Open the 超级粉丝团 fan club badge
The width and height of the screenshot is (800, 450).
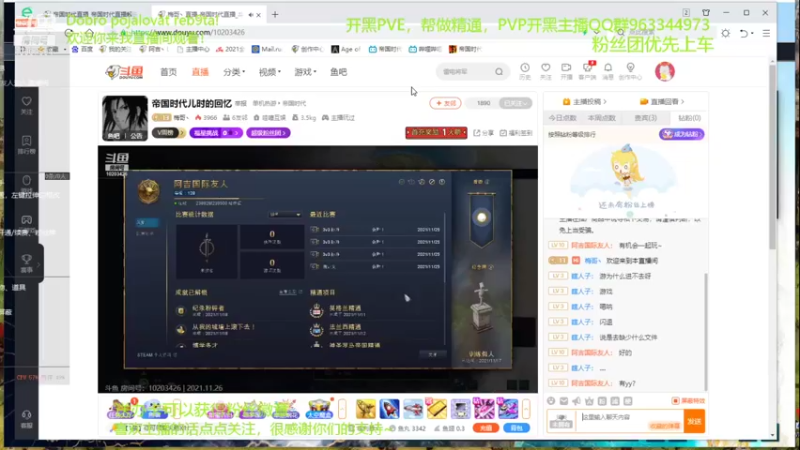pos(268,133)
